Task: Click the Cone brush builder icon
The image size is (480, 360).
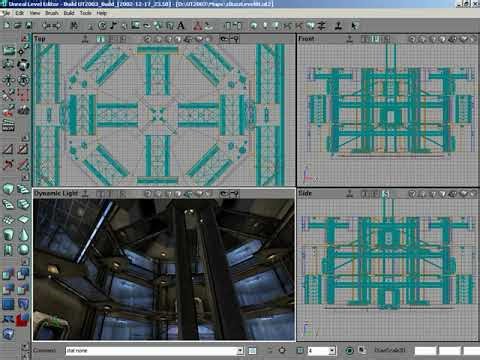Action: click(x=23, y=234)
